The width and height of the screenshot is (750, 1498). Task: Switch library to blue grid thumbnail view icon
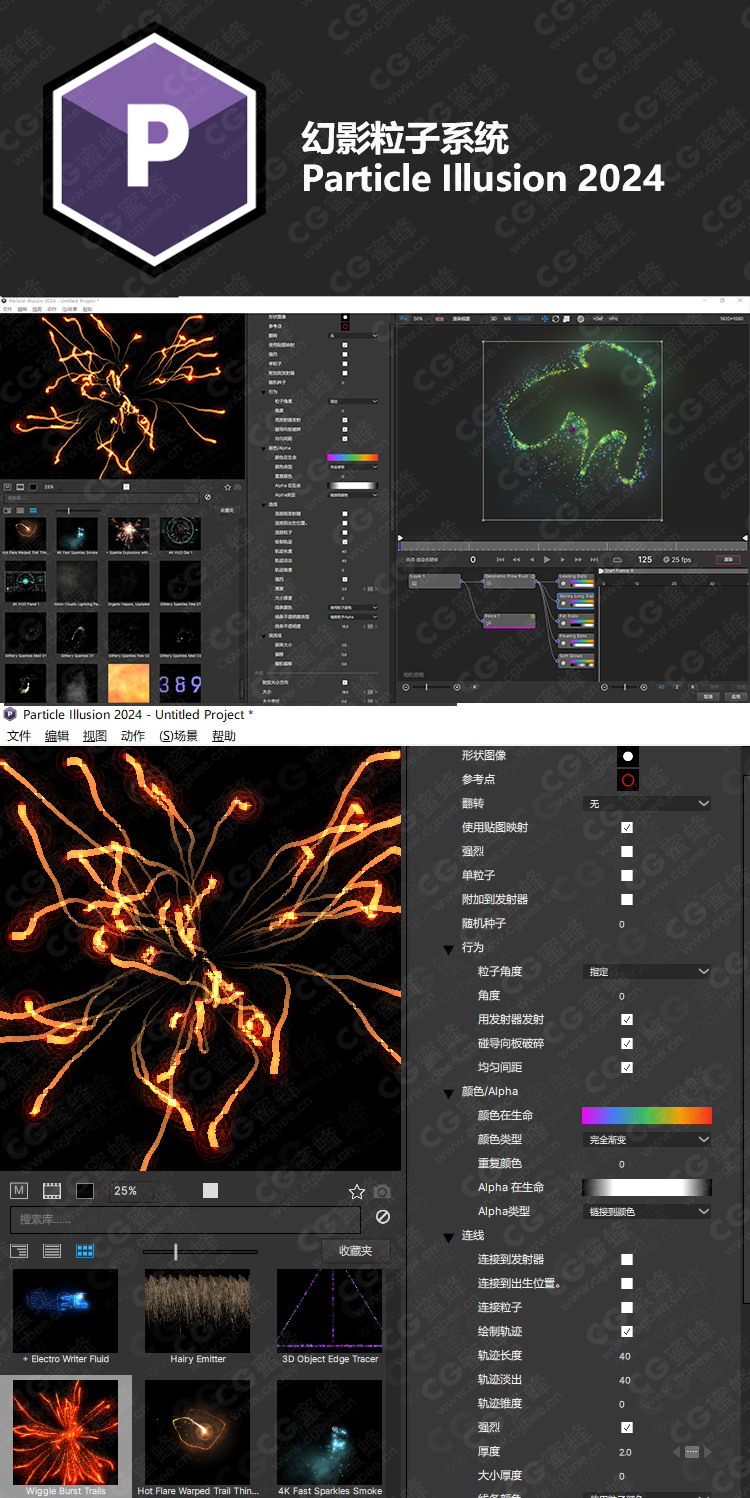click(x=85, y=1251)
